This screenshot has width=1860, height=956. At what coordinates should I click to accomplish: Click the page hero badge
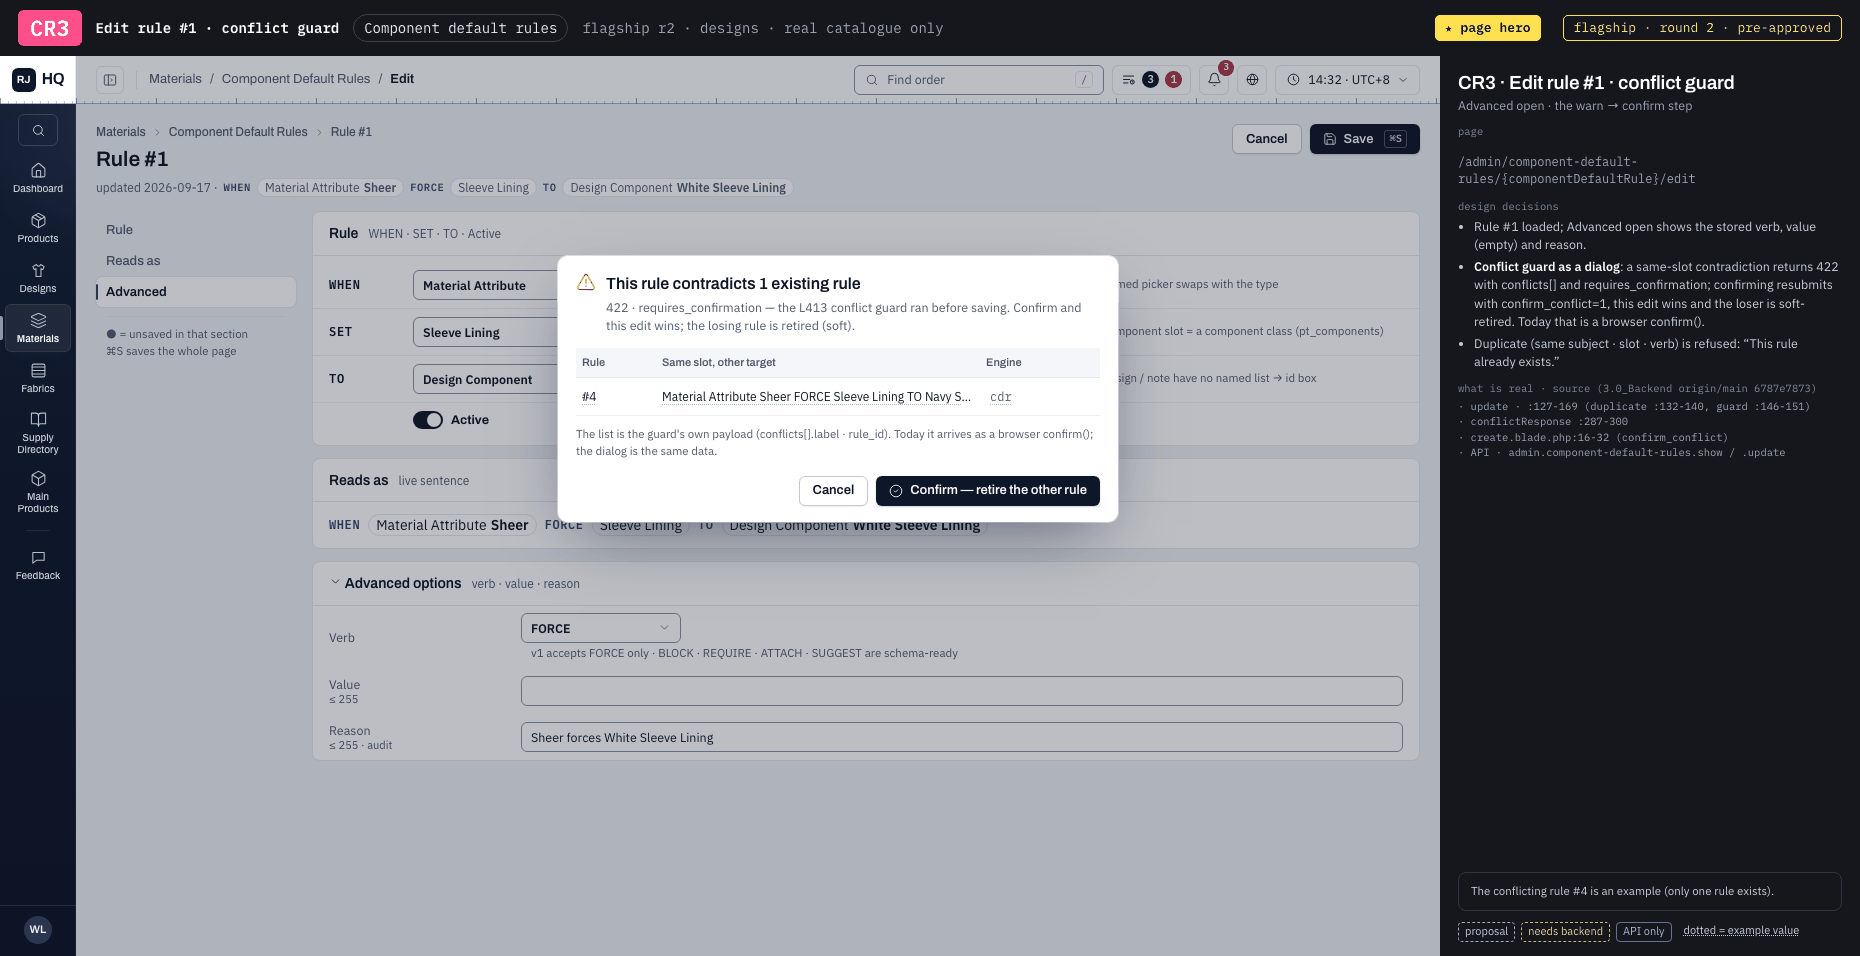tap(1487, 28)
